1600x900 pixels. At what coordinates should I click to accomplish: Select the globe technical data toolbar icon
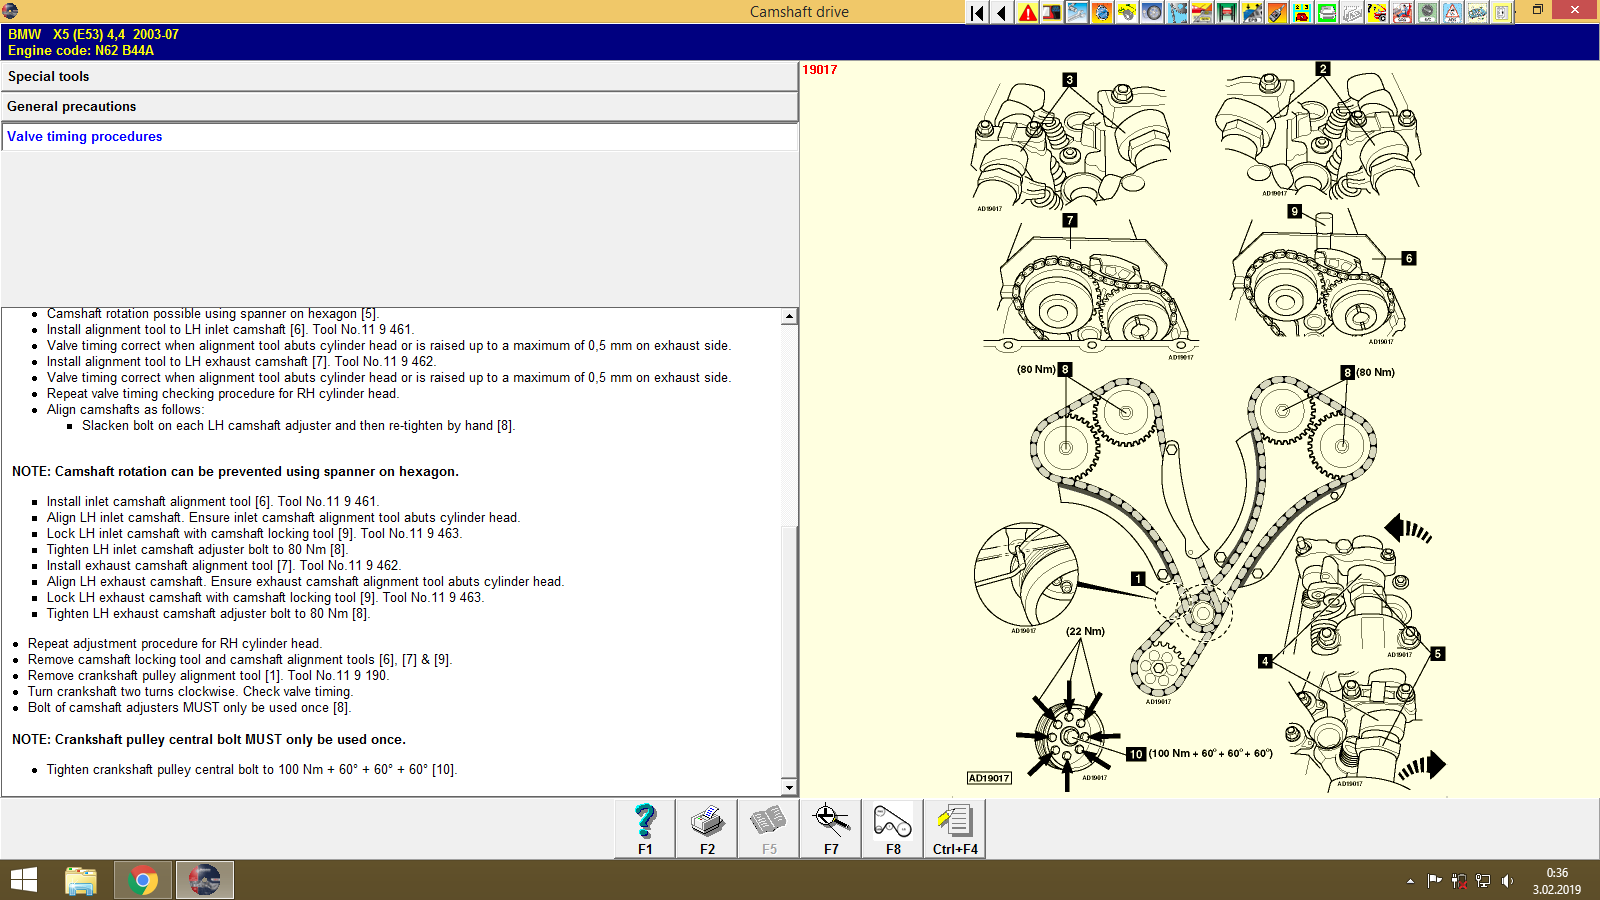1100,13
